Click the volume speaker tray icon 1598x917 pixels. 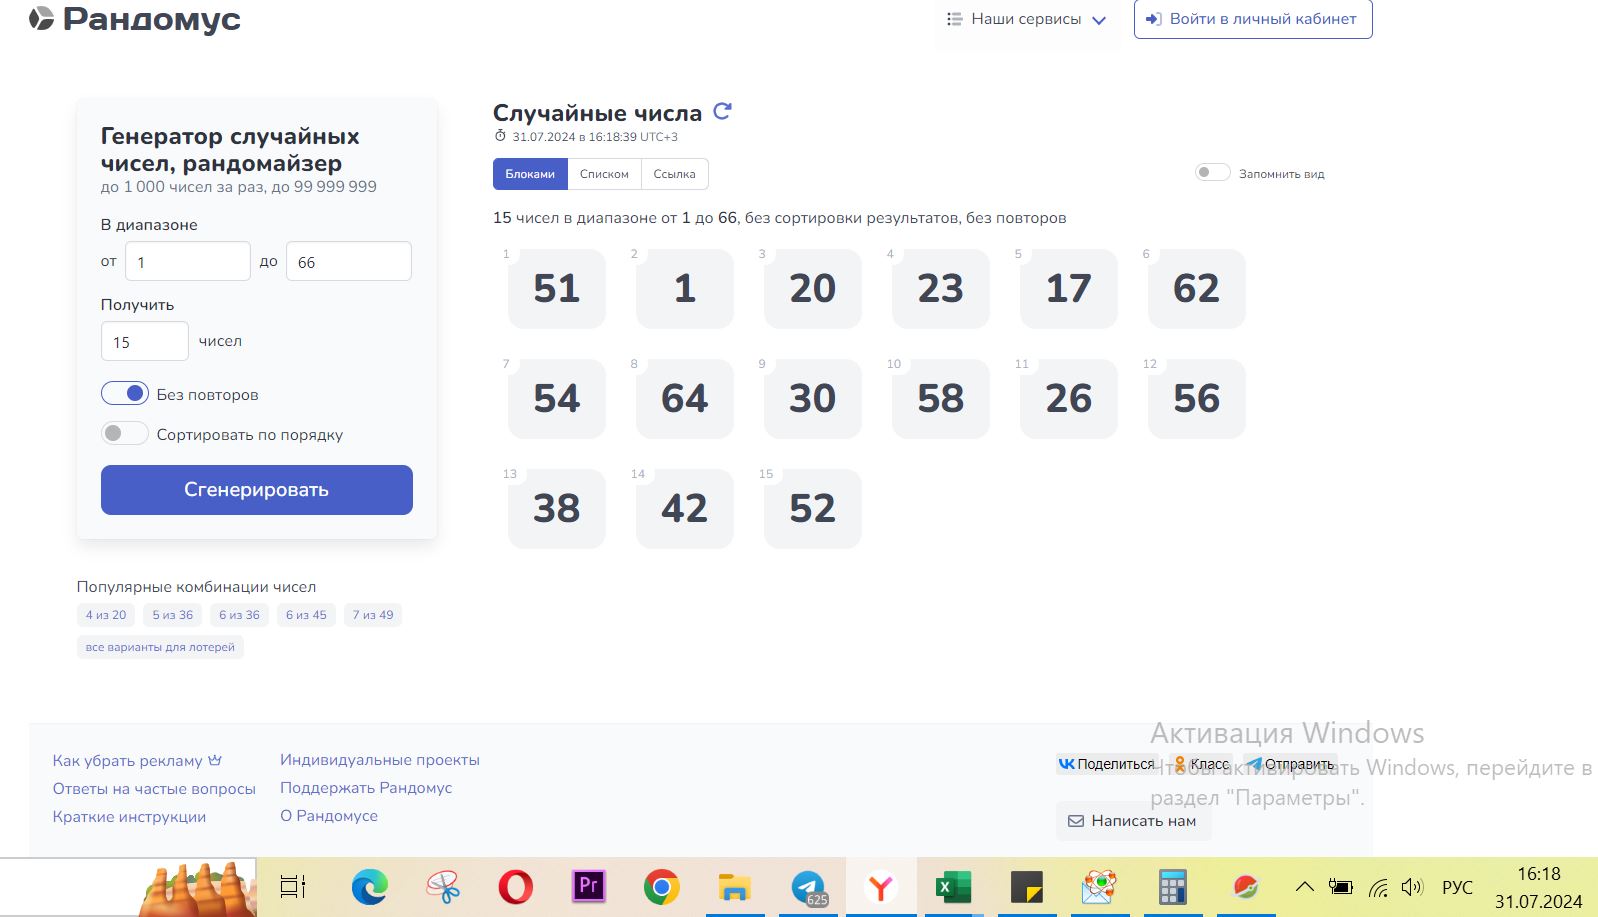coord(1412,887)
